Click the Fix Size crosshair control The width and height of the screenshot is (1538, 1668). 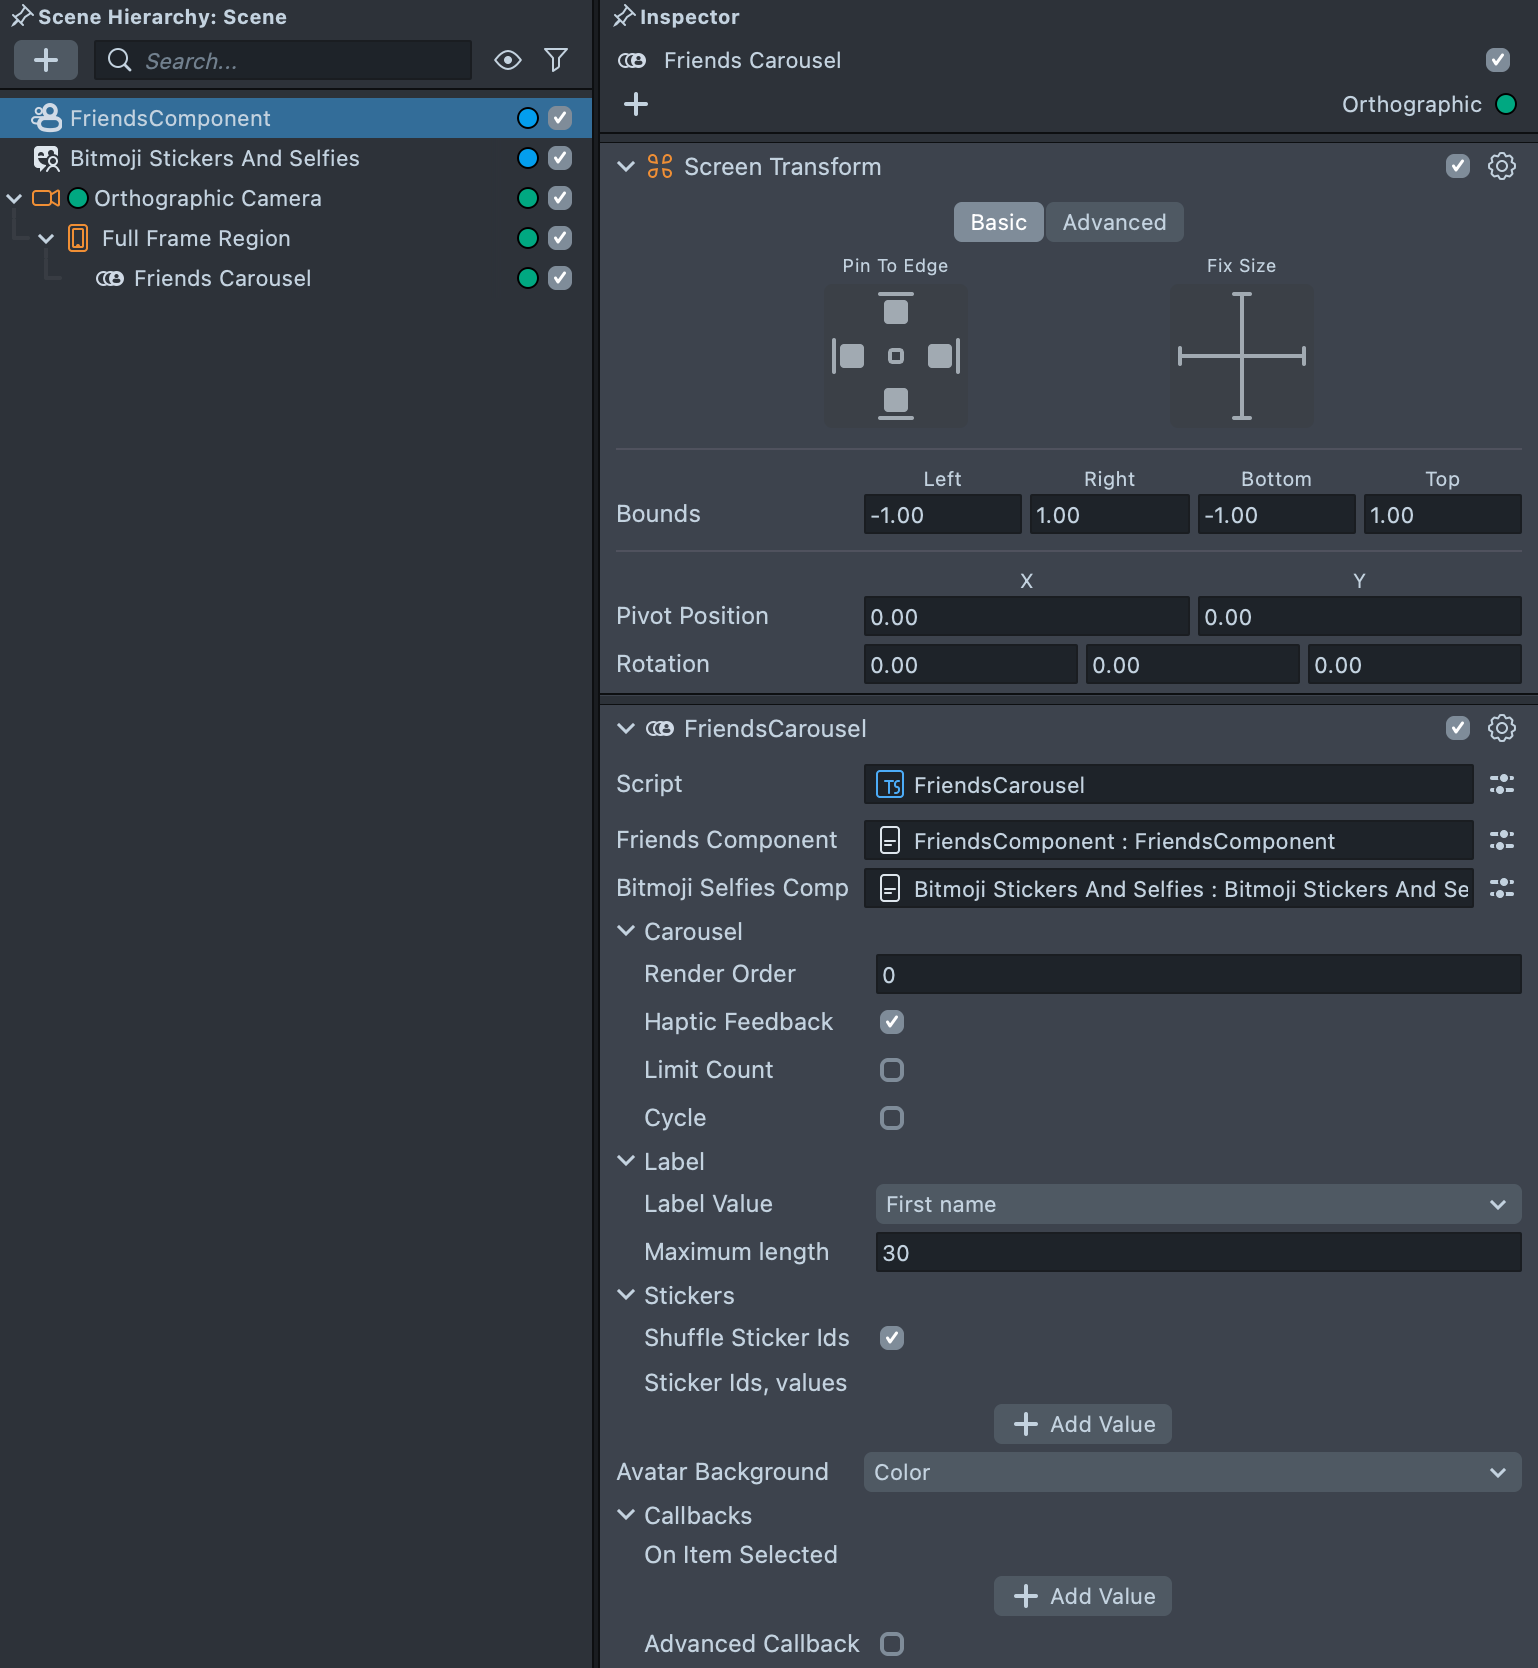point(1241,356)
